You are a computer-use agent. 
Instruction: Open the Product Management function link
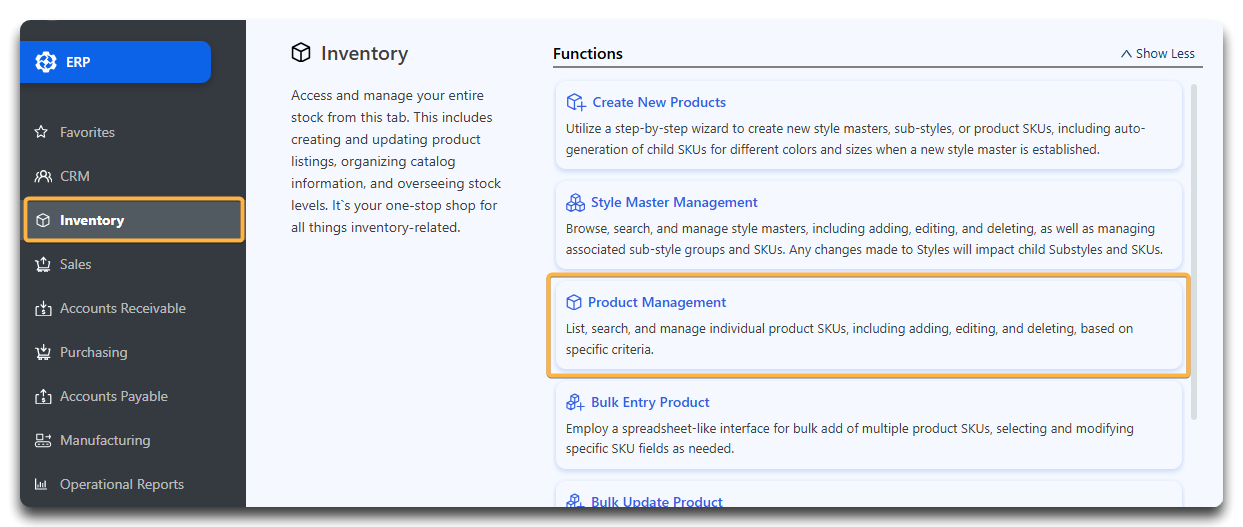pyautogui.click(x=657, y=302)
